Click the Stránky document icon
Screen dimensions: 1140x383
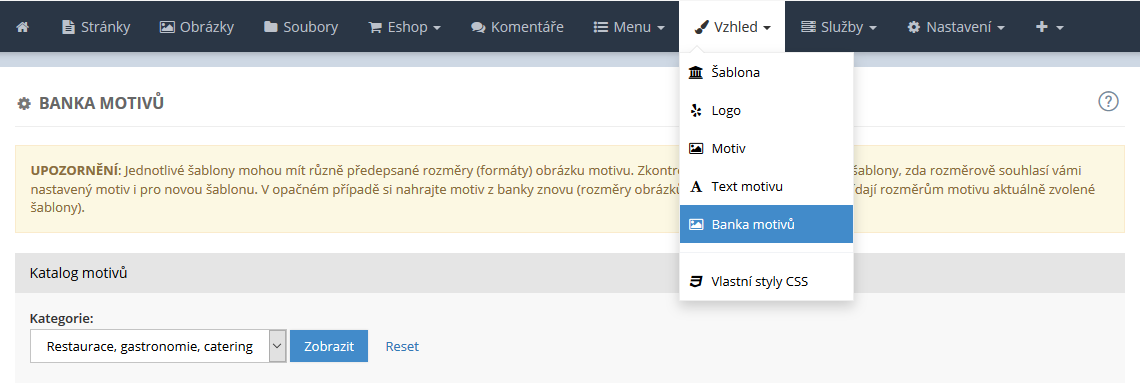point(68,27)
